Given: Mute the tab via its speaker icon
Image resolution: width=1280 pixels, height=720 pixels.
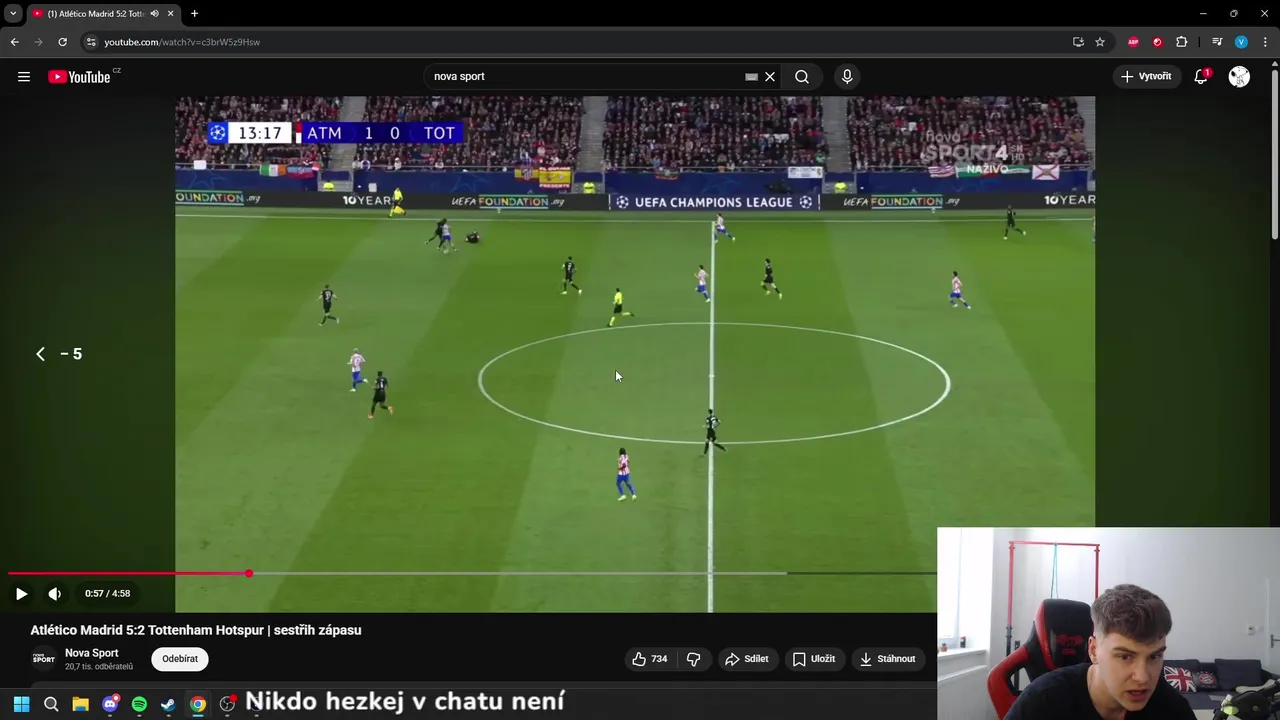Looking at the screenshot, I should click(154, 14).
